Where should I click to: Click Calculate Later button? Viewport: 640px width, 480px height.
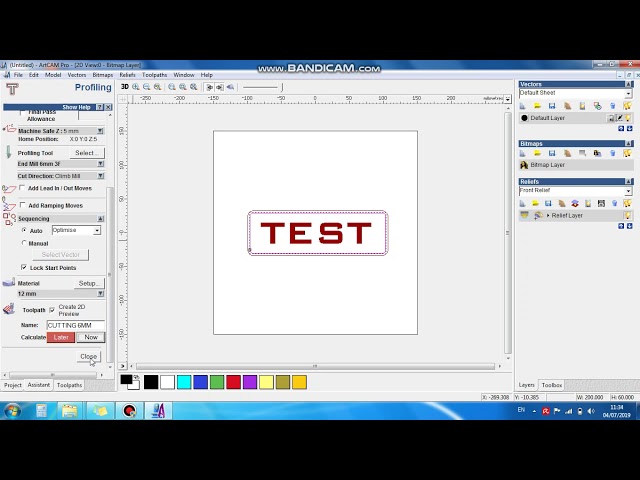(x=61, y=337)
